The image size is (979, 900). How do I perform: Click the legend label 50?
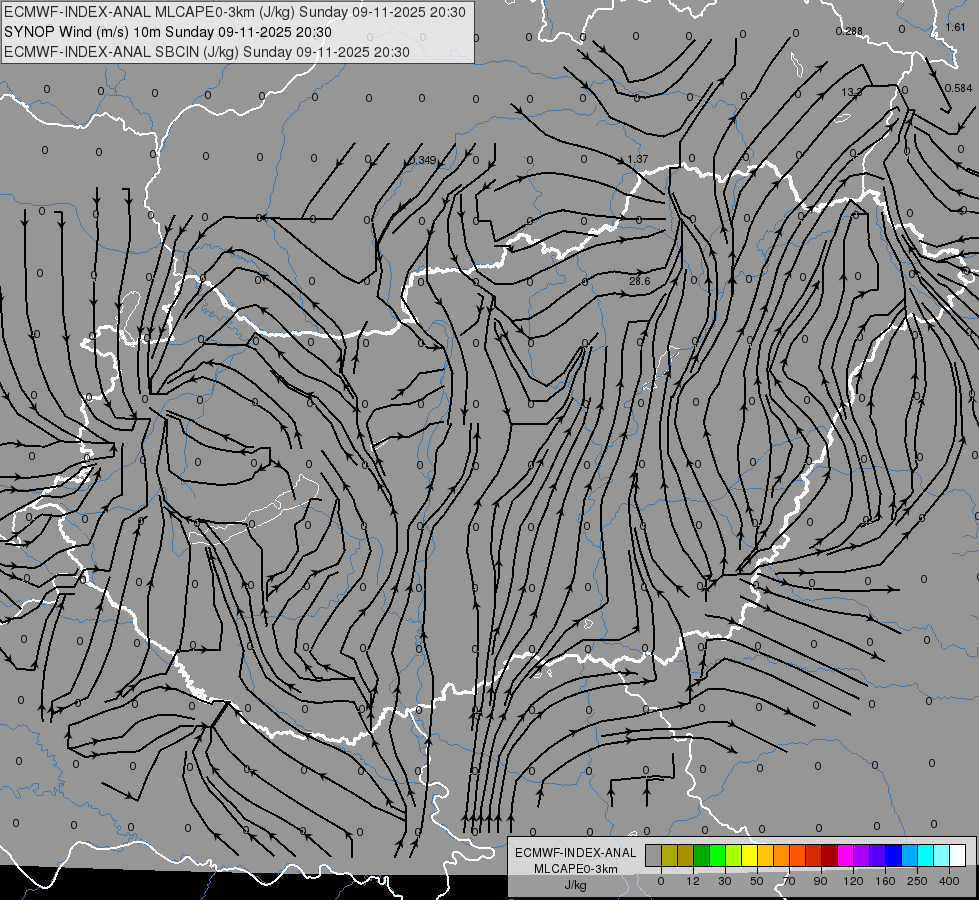pyautogui.click(x=757, y=881)
